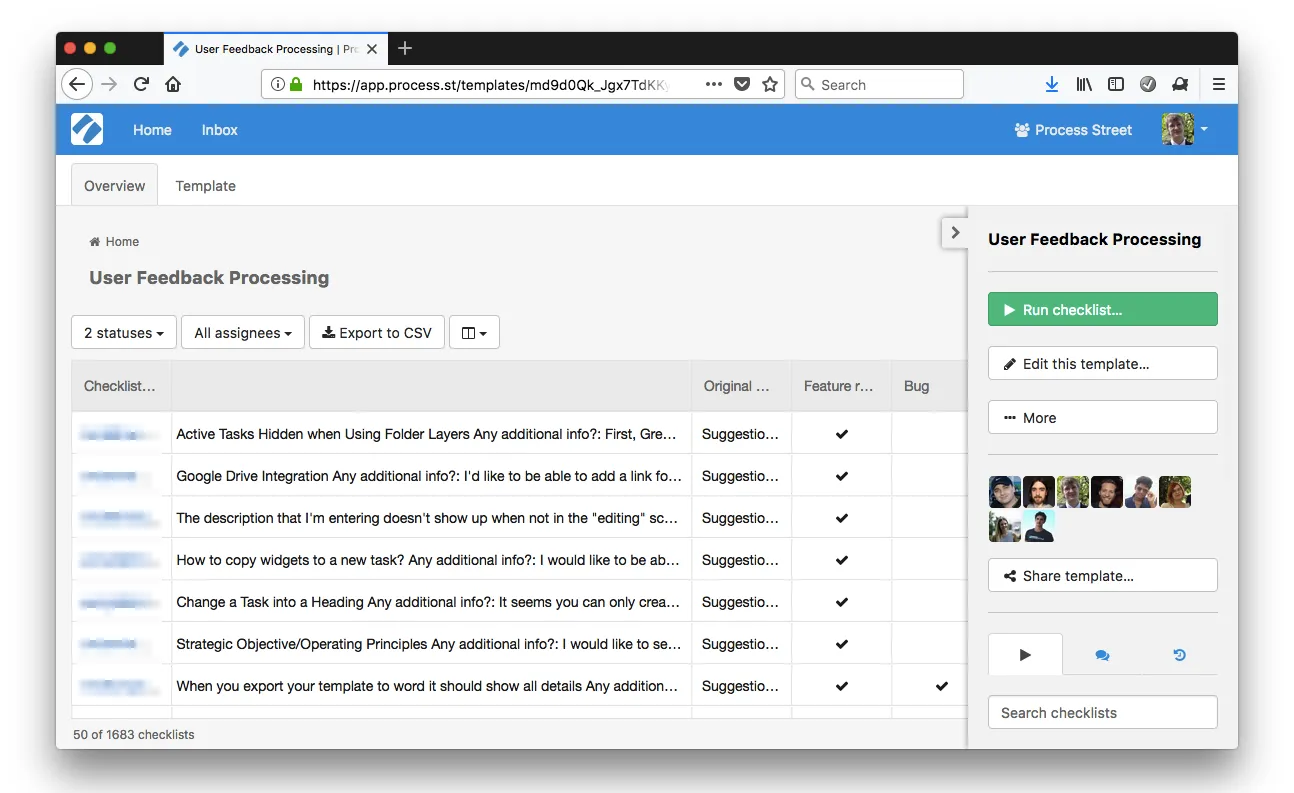Open the activity history tab icon
Screen dimensions: 1294x793
[1179, 655]
